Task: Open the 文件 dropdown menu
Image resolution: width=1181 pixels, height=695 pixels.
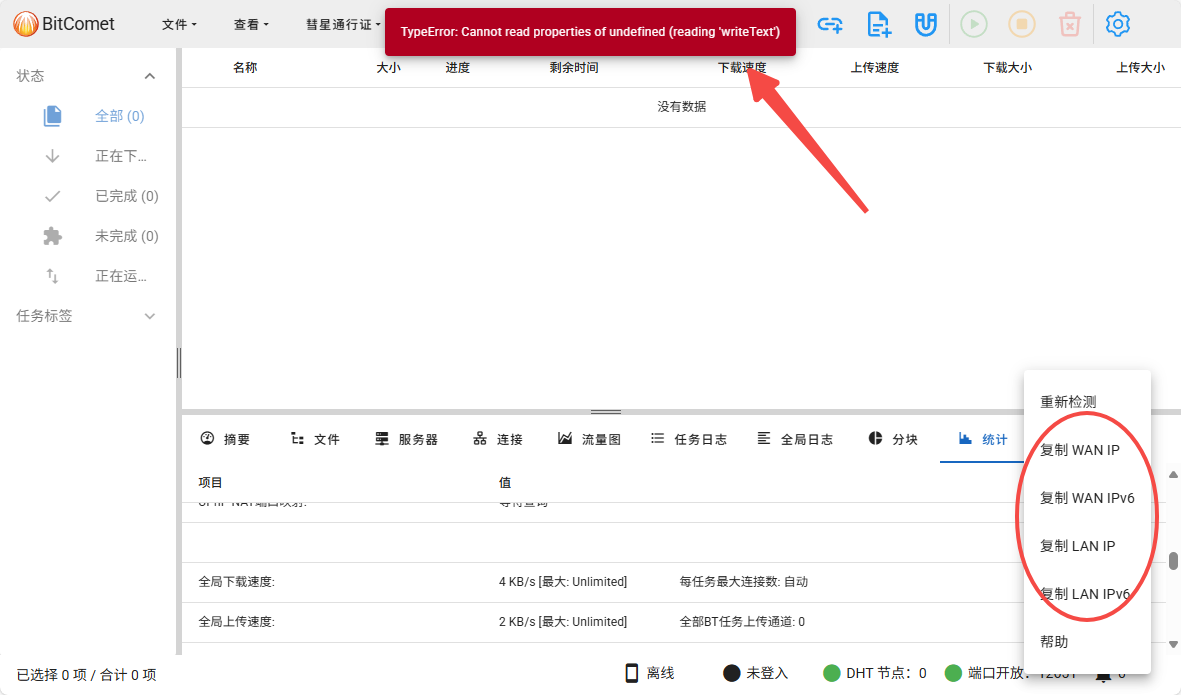Action: (x=179, y=24)
